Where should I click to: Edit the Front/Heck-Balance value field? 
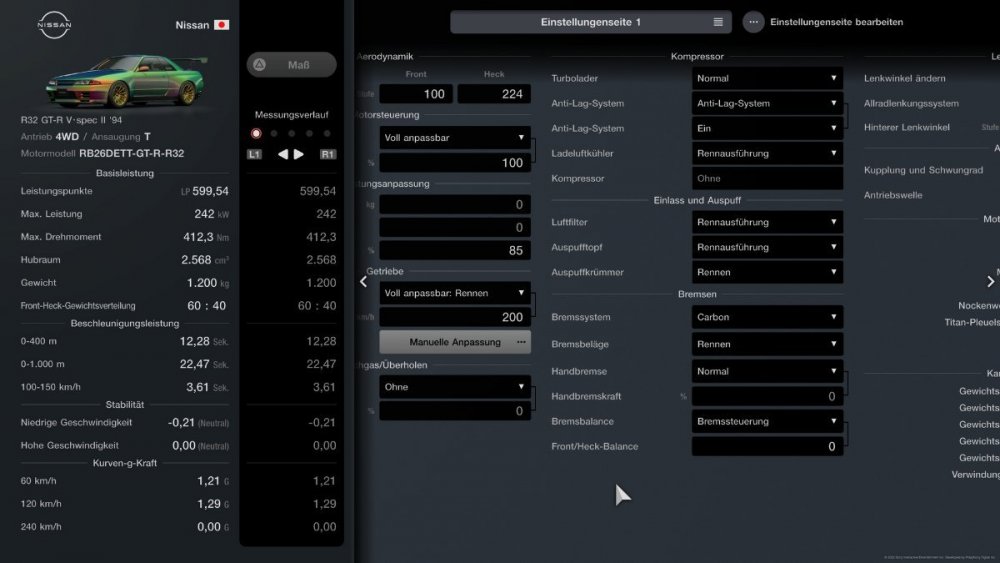click(767, 446)
